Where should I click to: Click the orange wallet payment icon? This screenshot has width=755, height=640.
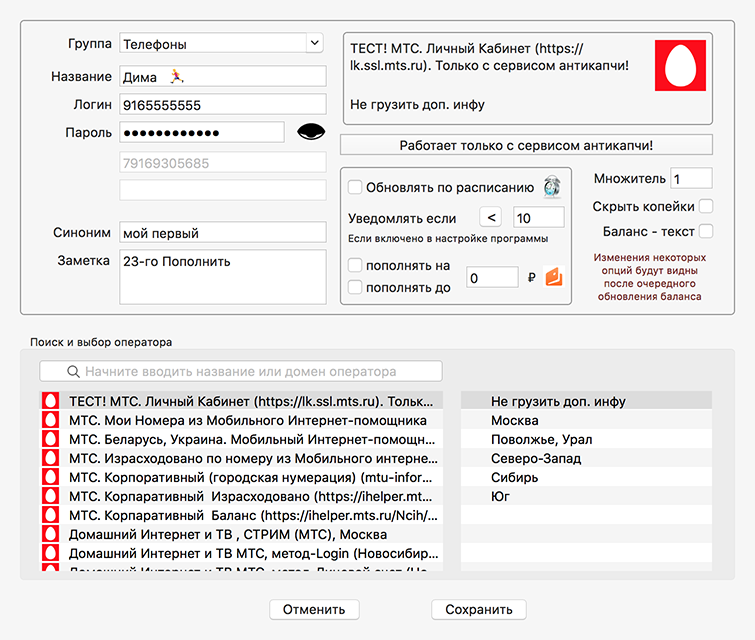pyautogui.click(x=553, y=278)
